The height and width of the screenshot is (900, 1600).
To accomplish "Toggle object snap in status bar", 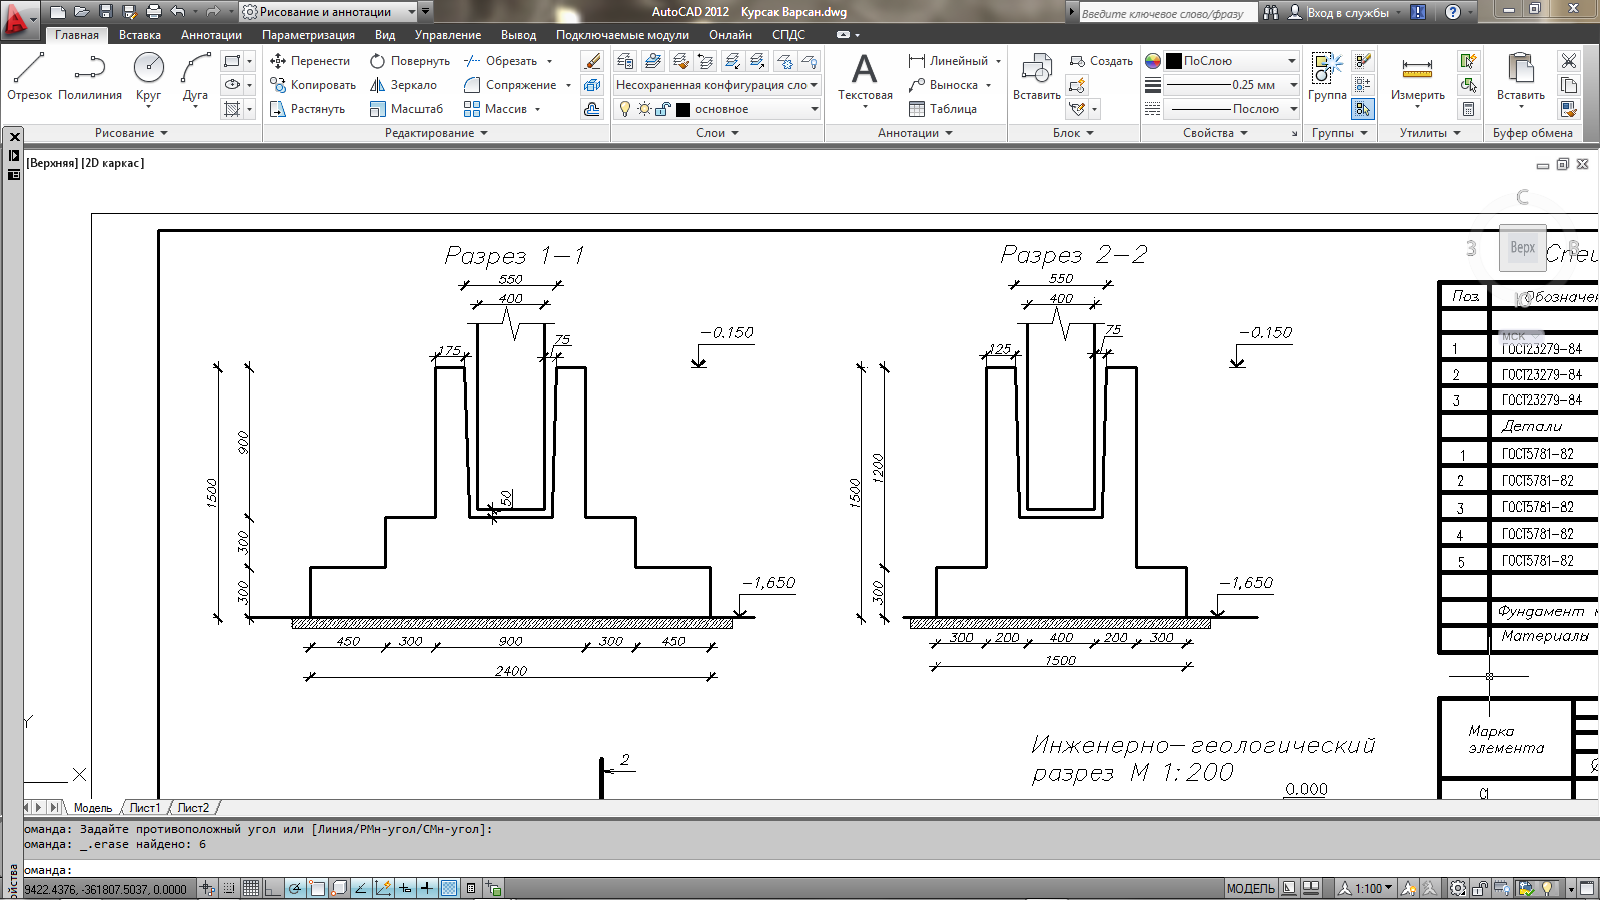I will tap(317, 888).
